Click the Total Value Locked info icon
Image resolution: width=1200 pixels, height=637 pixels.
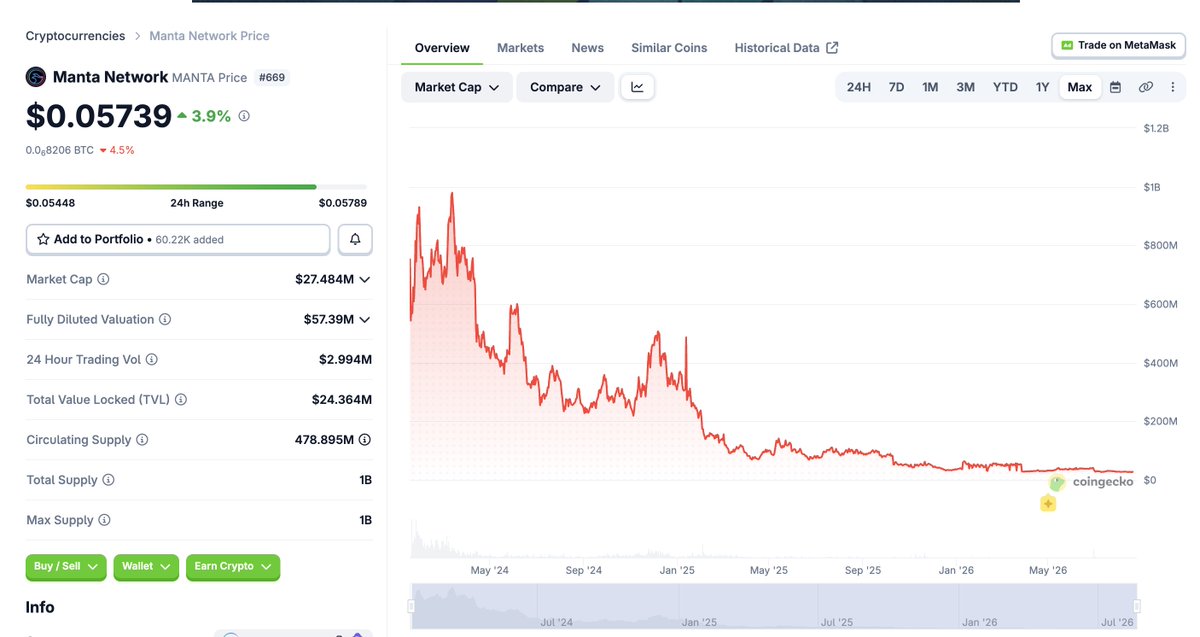tap(181, 400)
